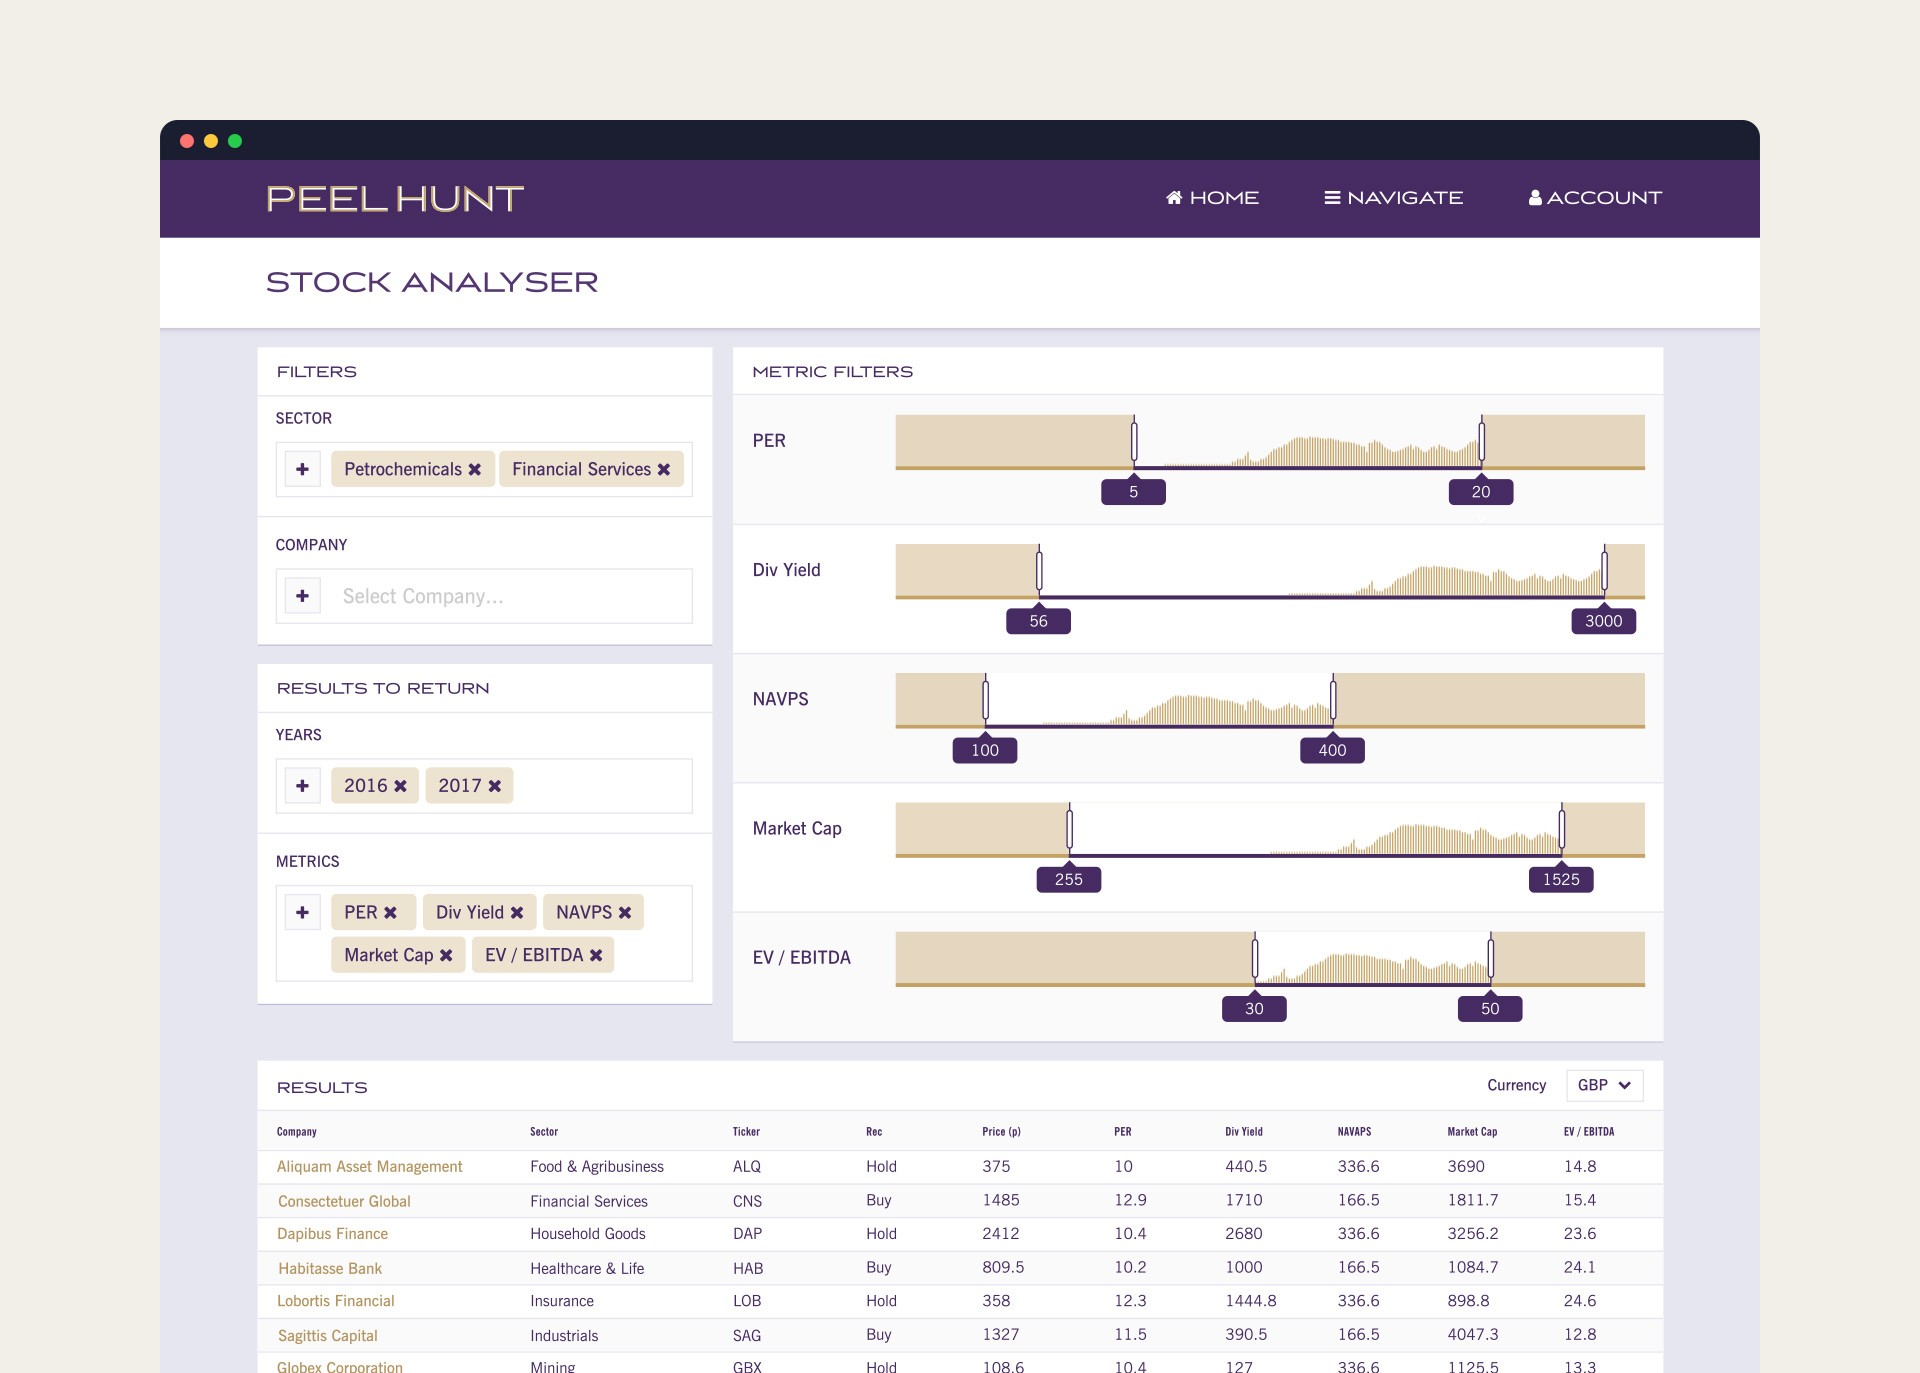Add a year with the plus icon

(x=302, y=786)
